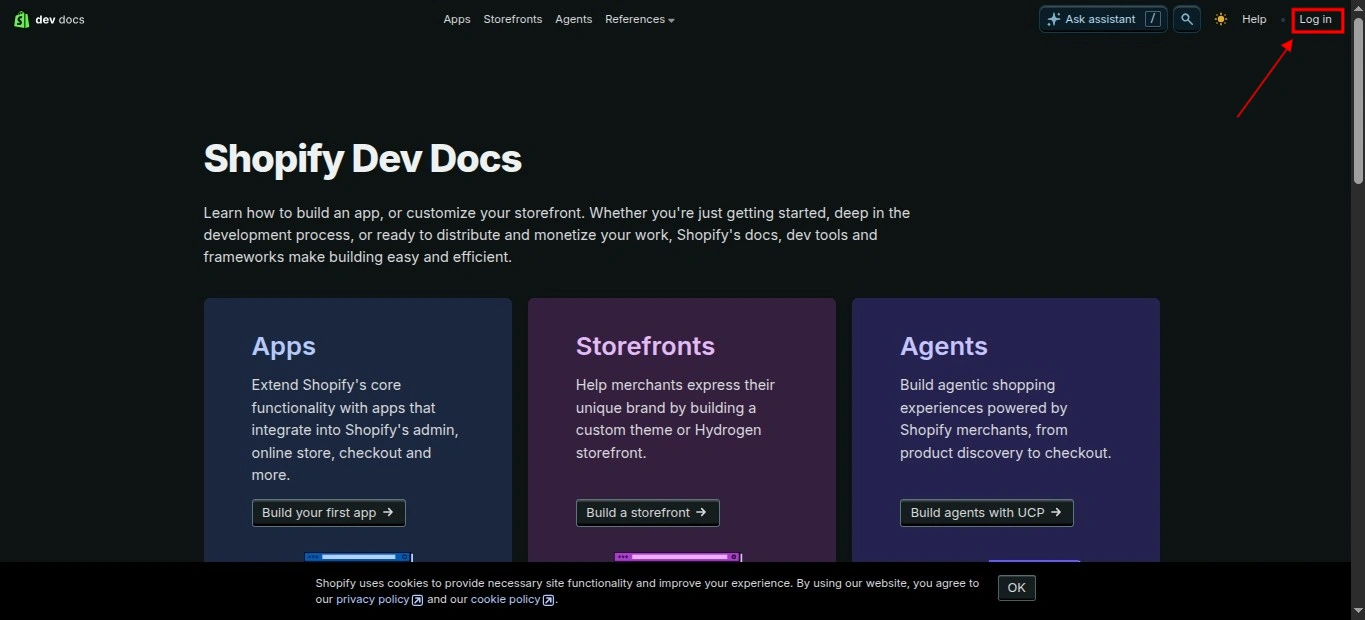
Task: Click the sparkle icon in Ask assistant
Action: pyautogui.click(x=1054, y=19)
